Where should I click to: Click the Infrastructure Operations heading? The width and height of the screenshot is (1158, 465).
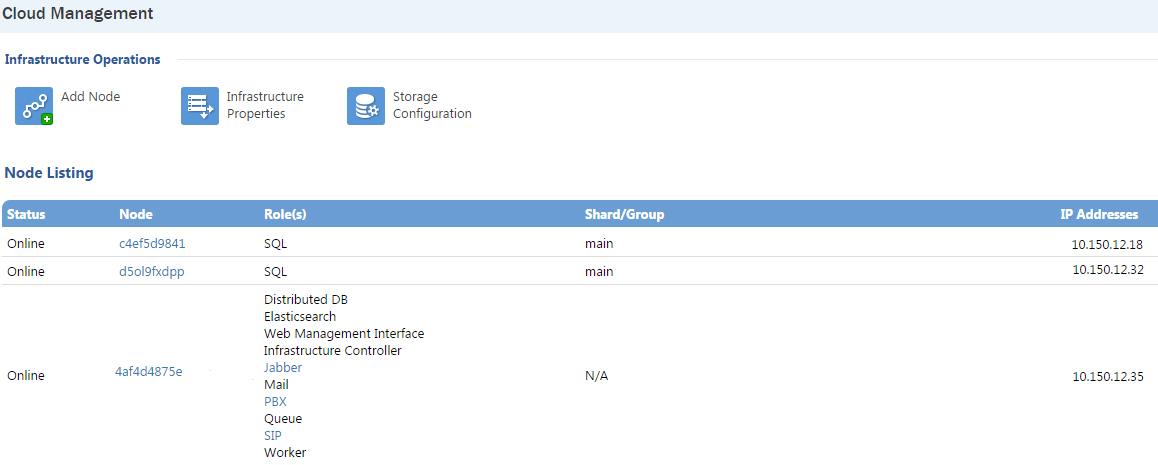(x=83, y=59)
